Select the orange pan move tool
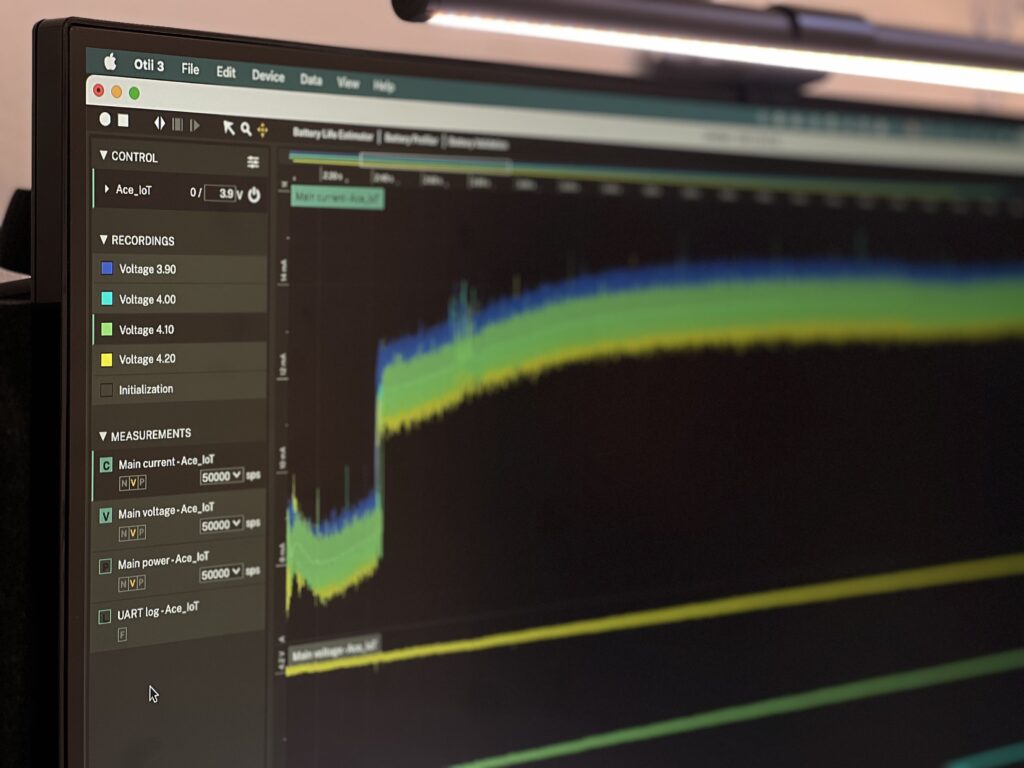Viewport: 1024px width, 768px height. coord(262,130)
